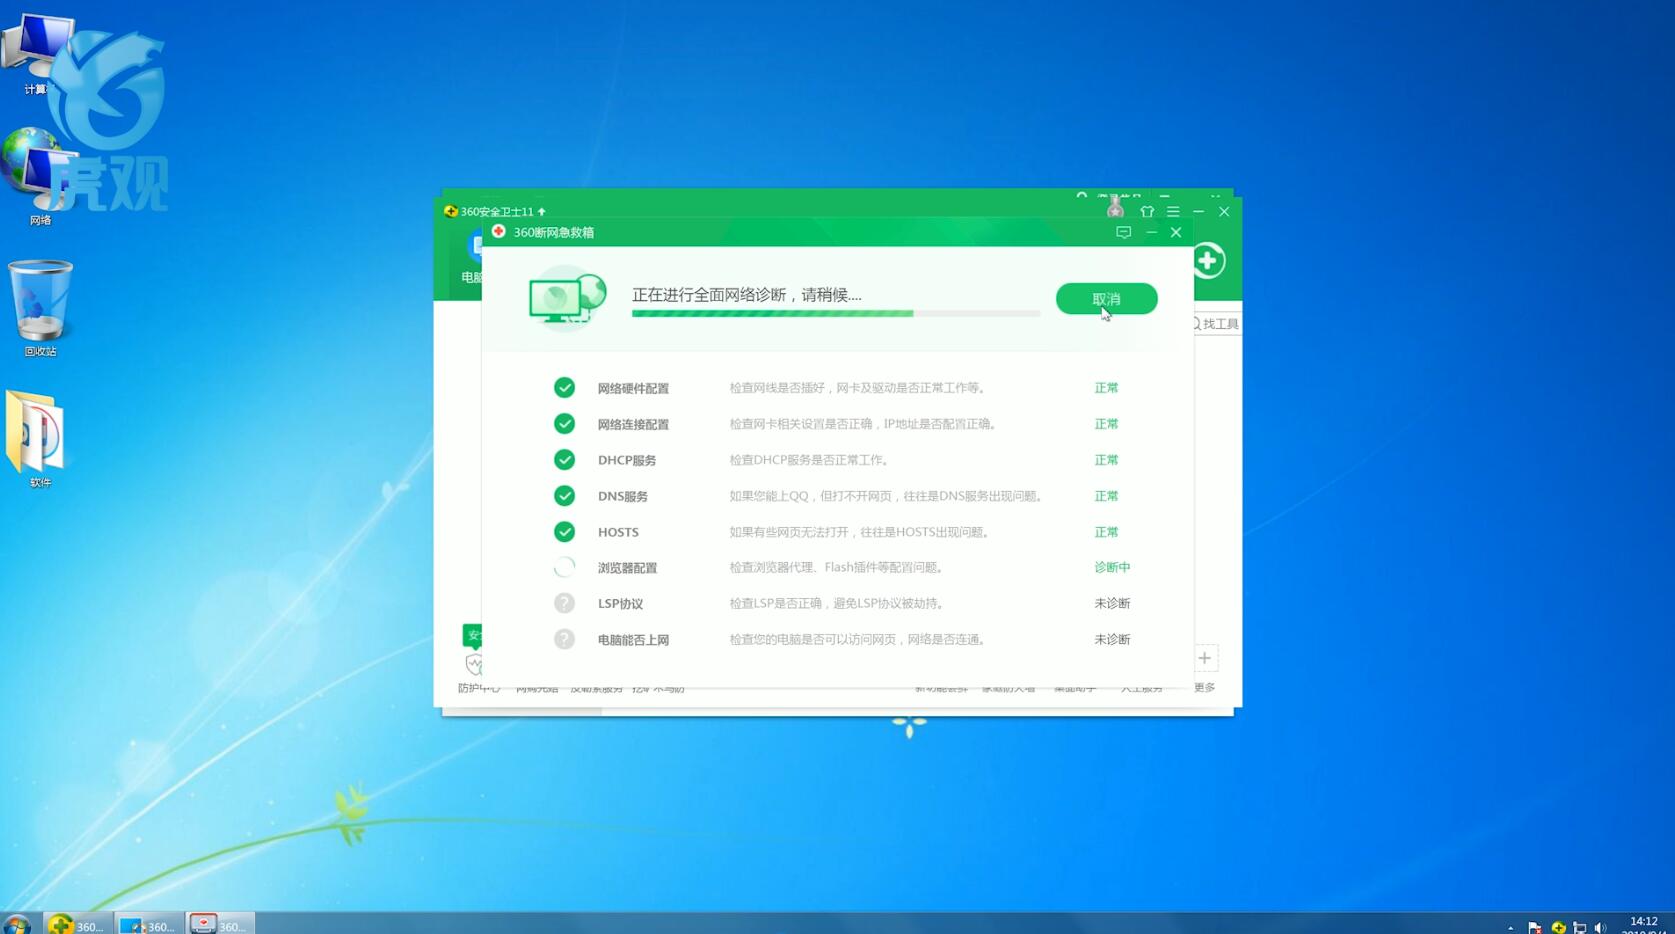
Task: Click the medal icon in 360安全卫士 title bar
Action: (x=1115, y=208)
